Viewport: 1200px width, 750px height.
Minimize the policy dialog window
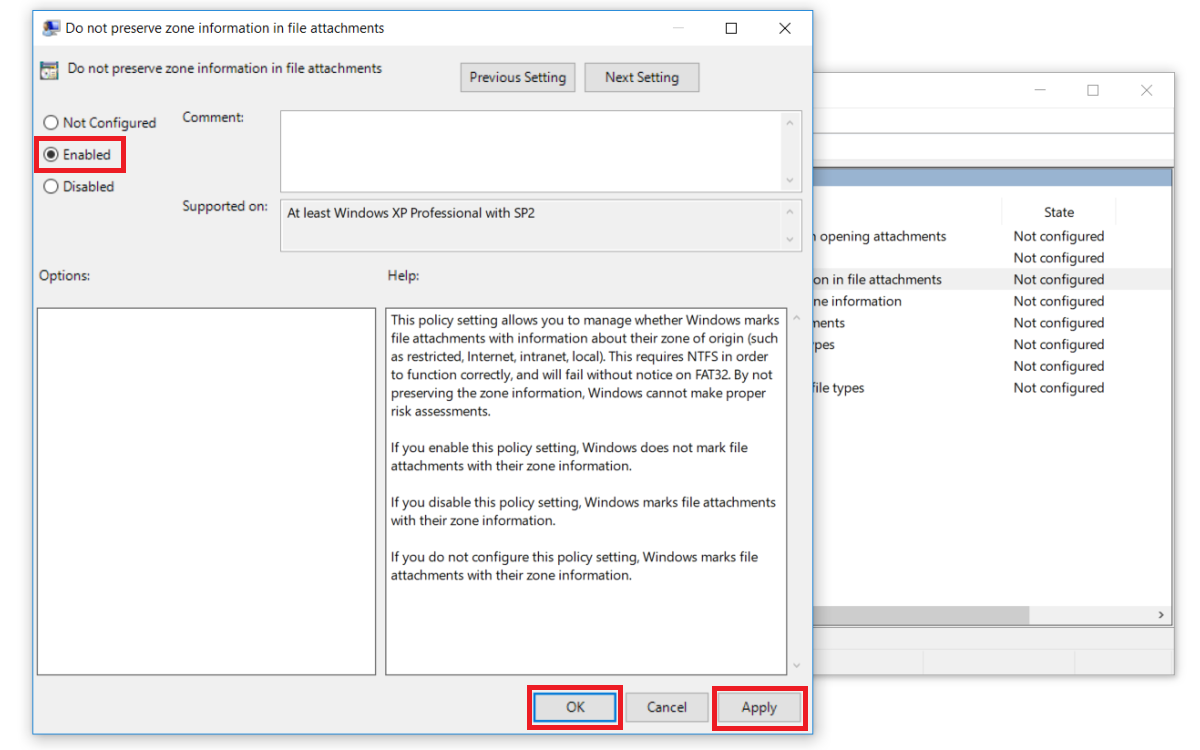[x=678, y=28]
